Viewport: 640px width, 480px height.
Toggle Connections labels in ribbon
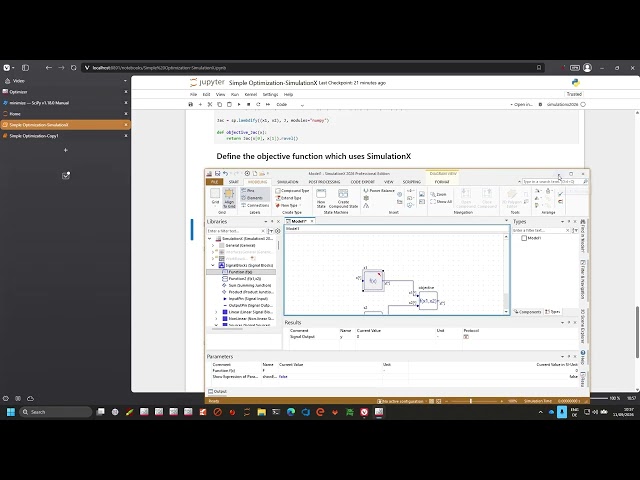pyautogui.click(x=255, y=205)
